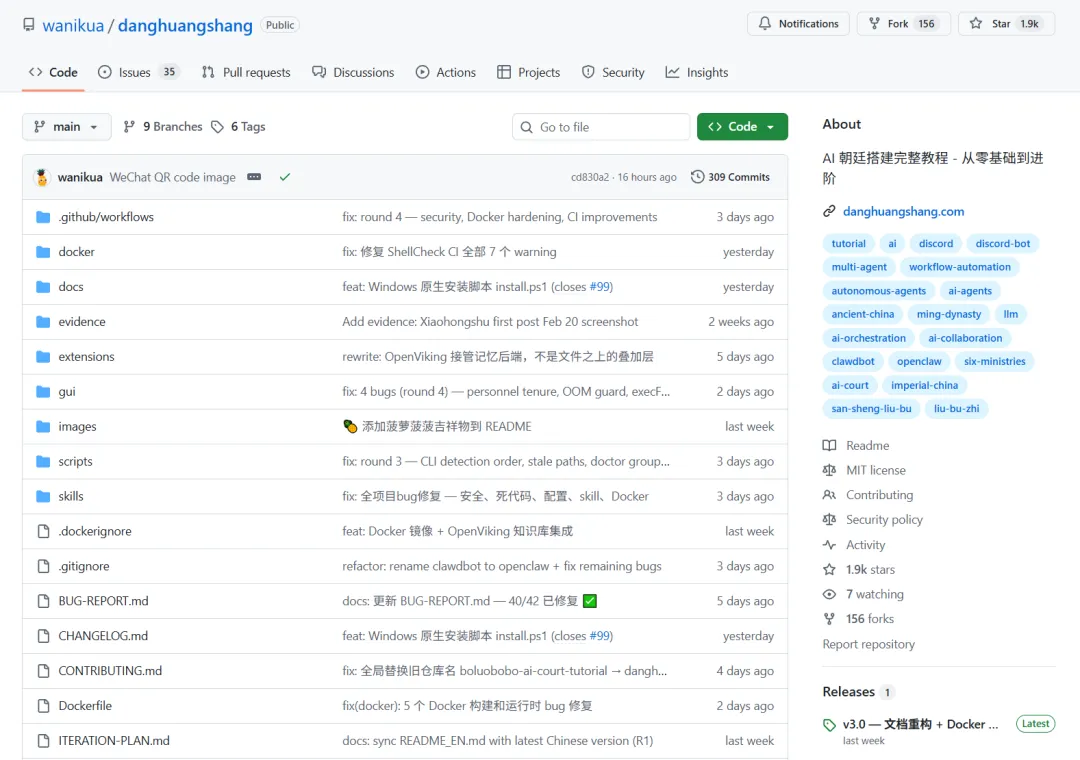Viewport: 1080px width, 760px height.
Task: Click the MIT license scale icon
Action: pyautogui.click(x=829, y=470)
